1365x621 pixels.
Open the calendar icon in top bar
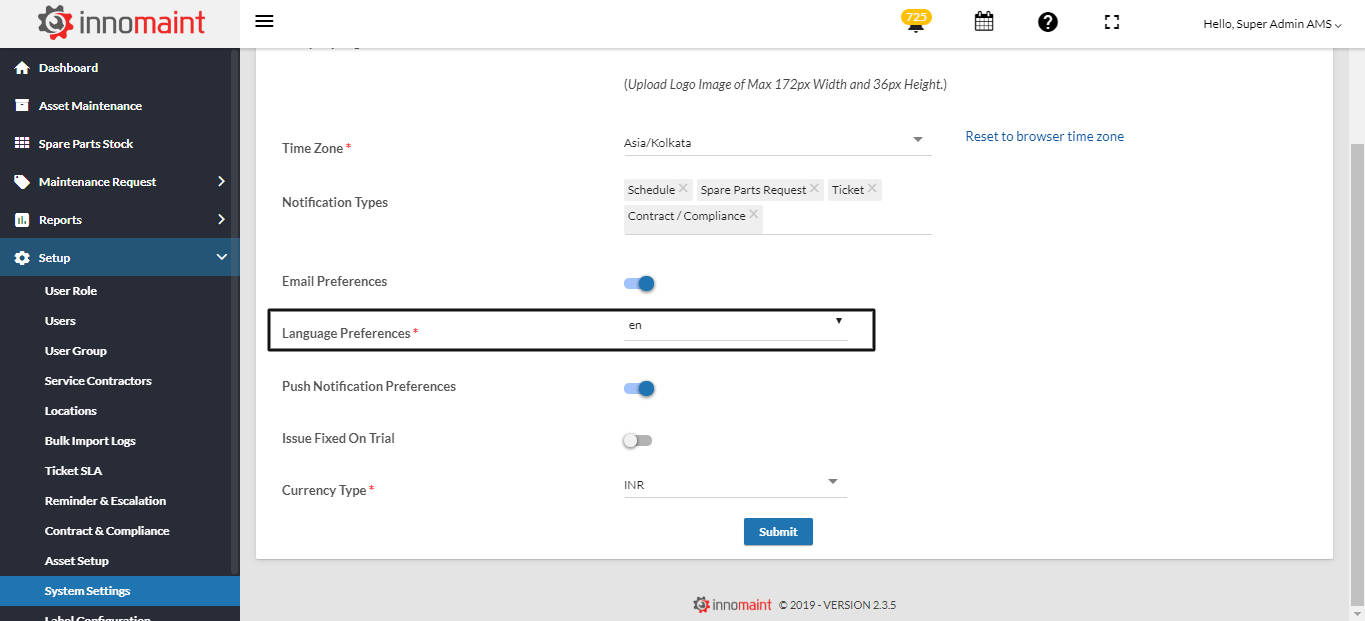(984, 22)
